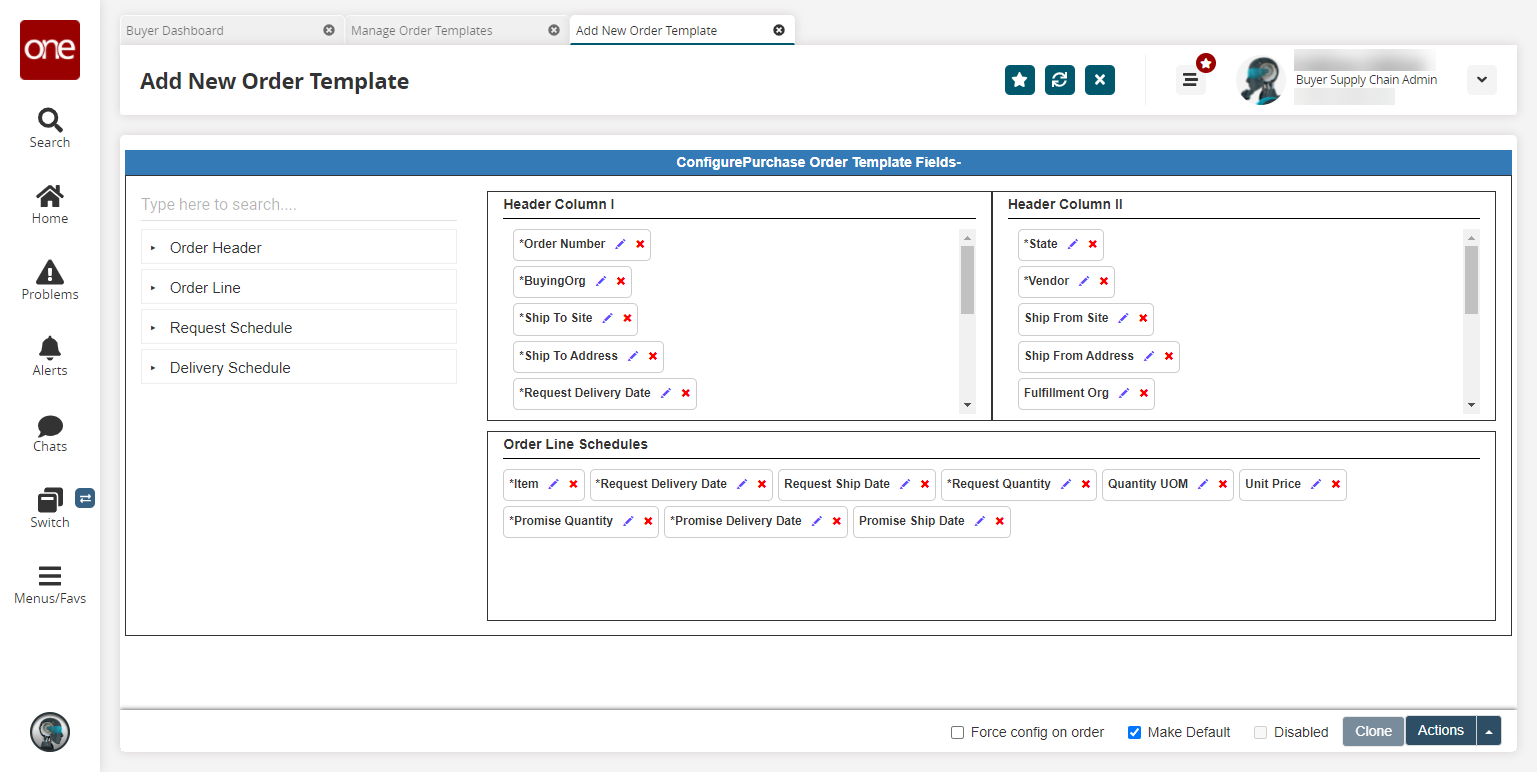1537x772 pixels.
Task: Click the refresh icon in page header
Action: [1059, 80]
